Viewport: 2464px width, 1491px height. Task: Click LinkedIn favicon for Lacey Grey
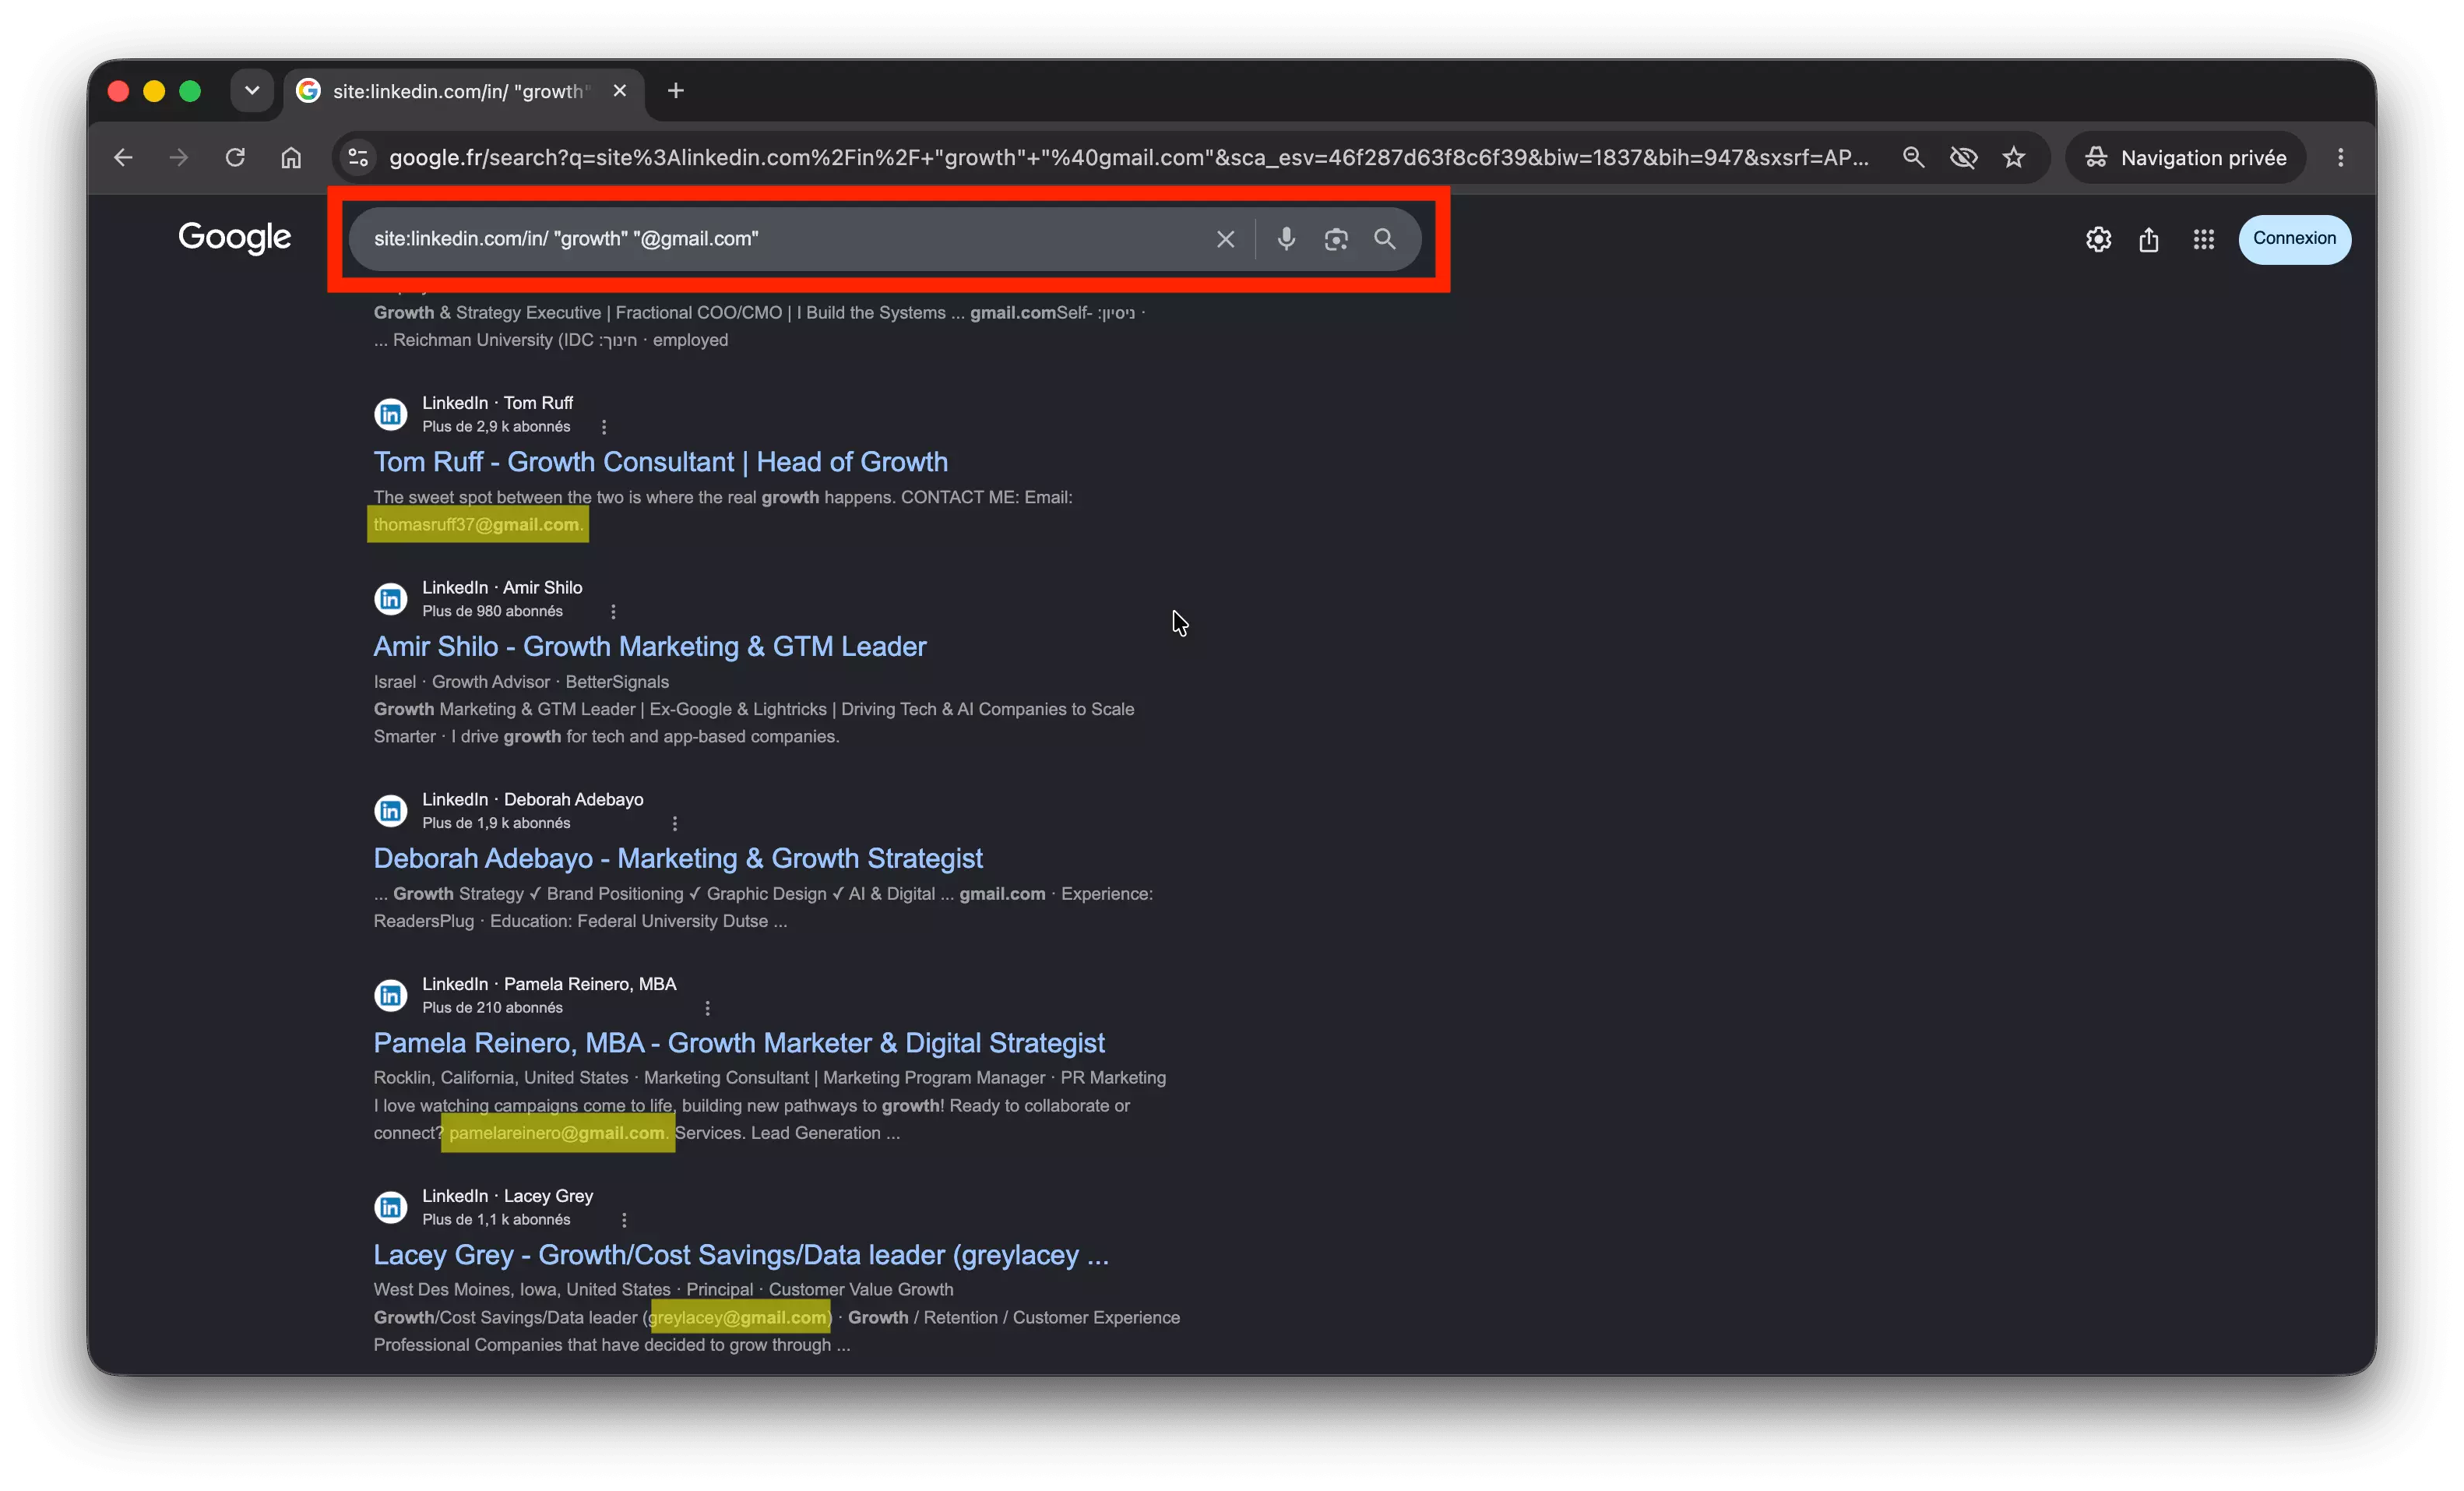point(391,1207)
